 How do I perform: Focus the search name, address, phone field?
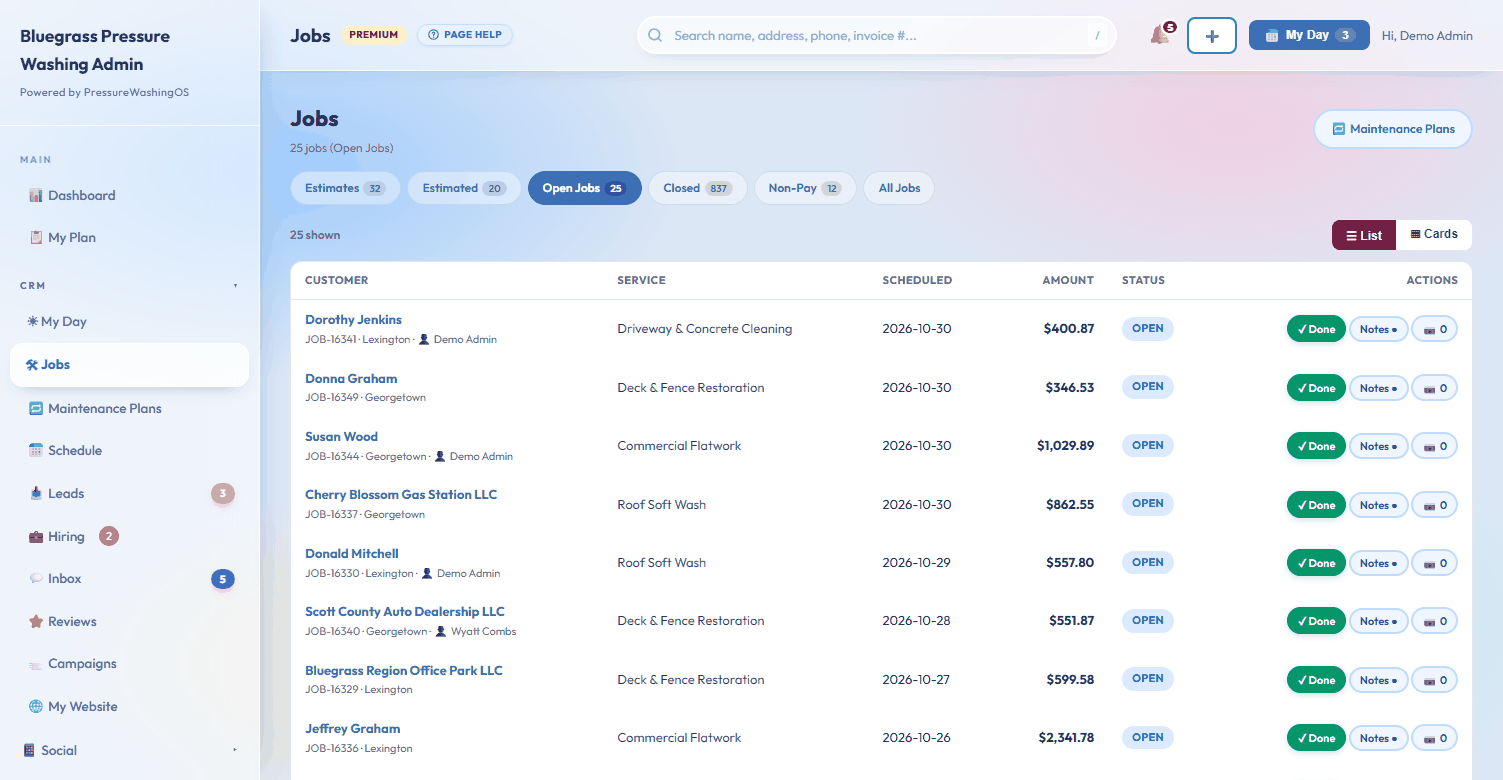877,36
